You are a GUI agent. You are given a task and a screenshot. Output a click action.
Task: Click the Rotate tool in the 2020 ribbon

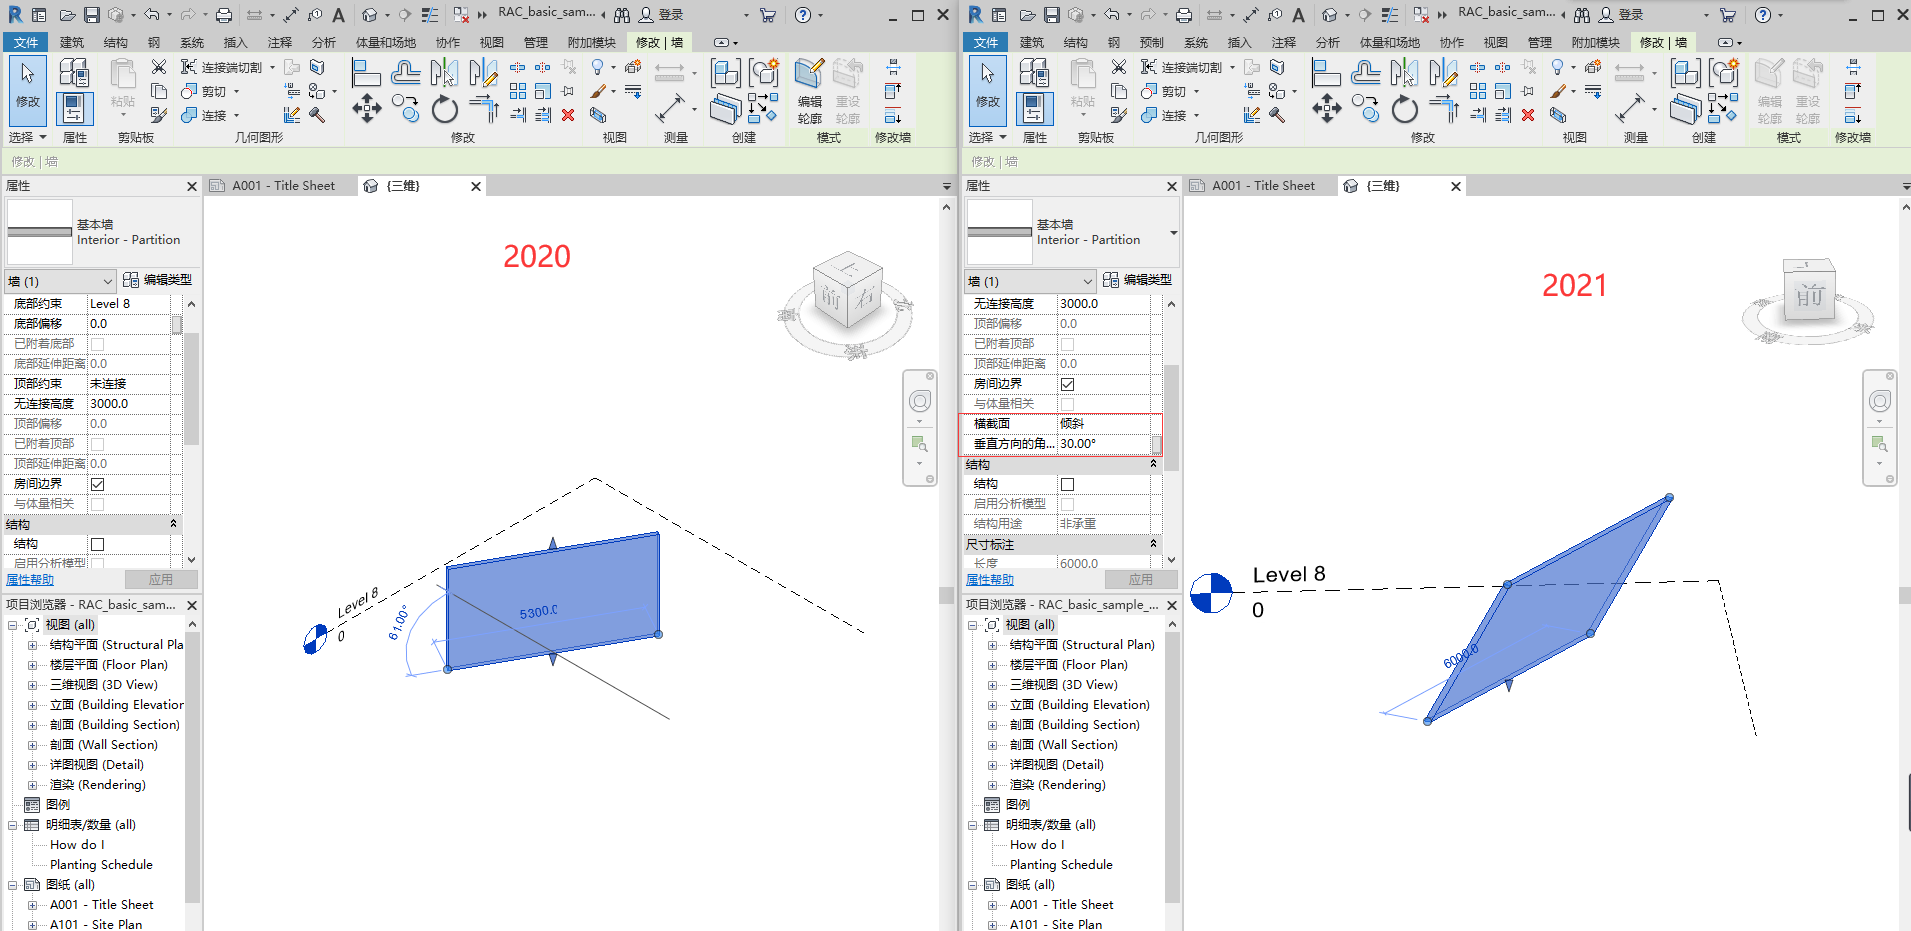[x=444, y=108]
